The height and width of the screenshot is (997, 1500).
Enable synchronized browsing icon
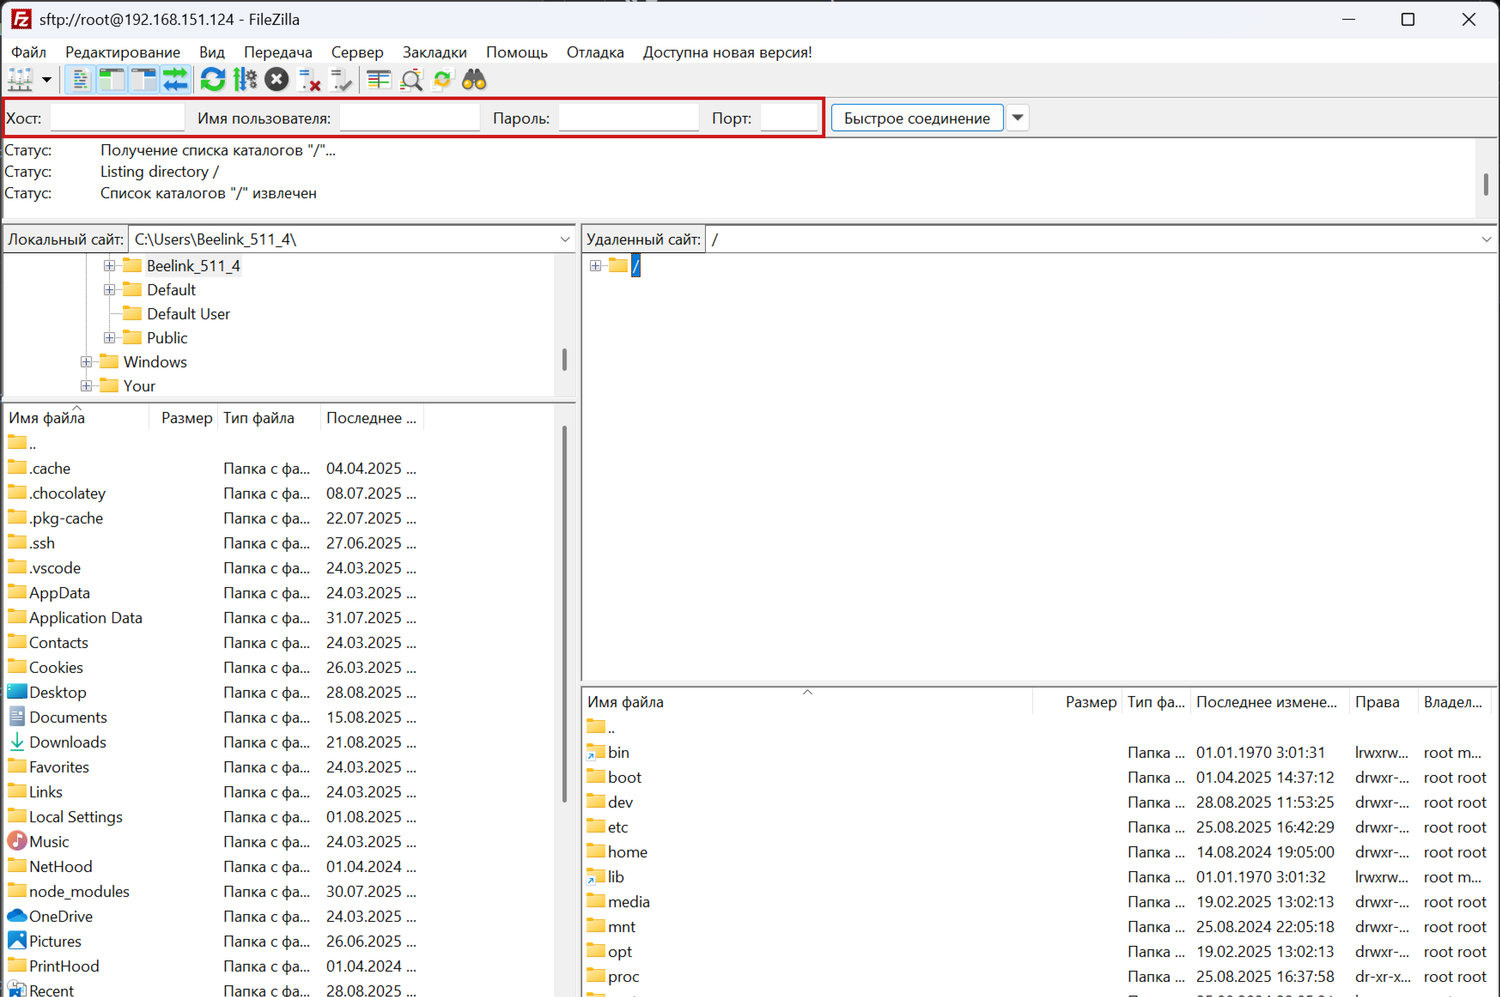coord(442,80)
